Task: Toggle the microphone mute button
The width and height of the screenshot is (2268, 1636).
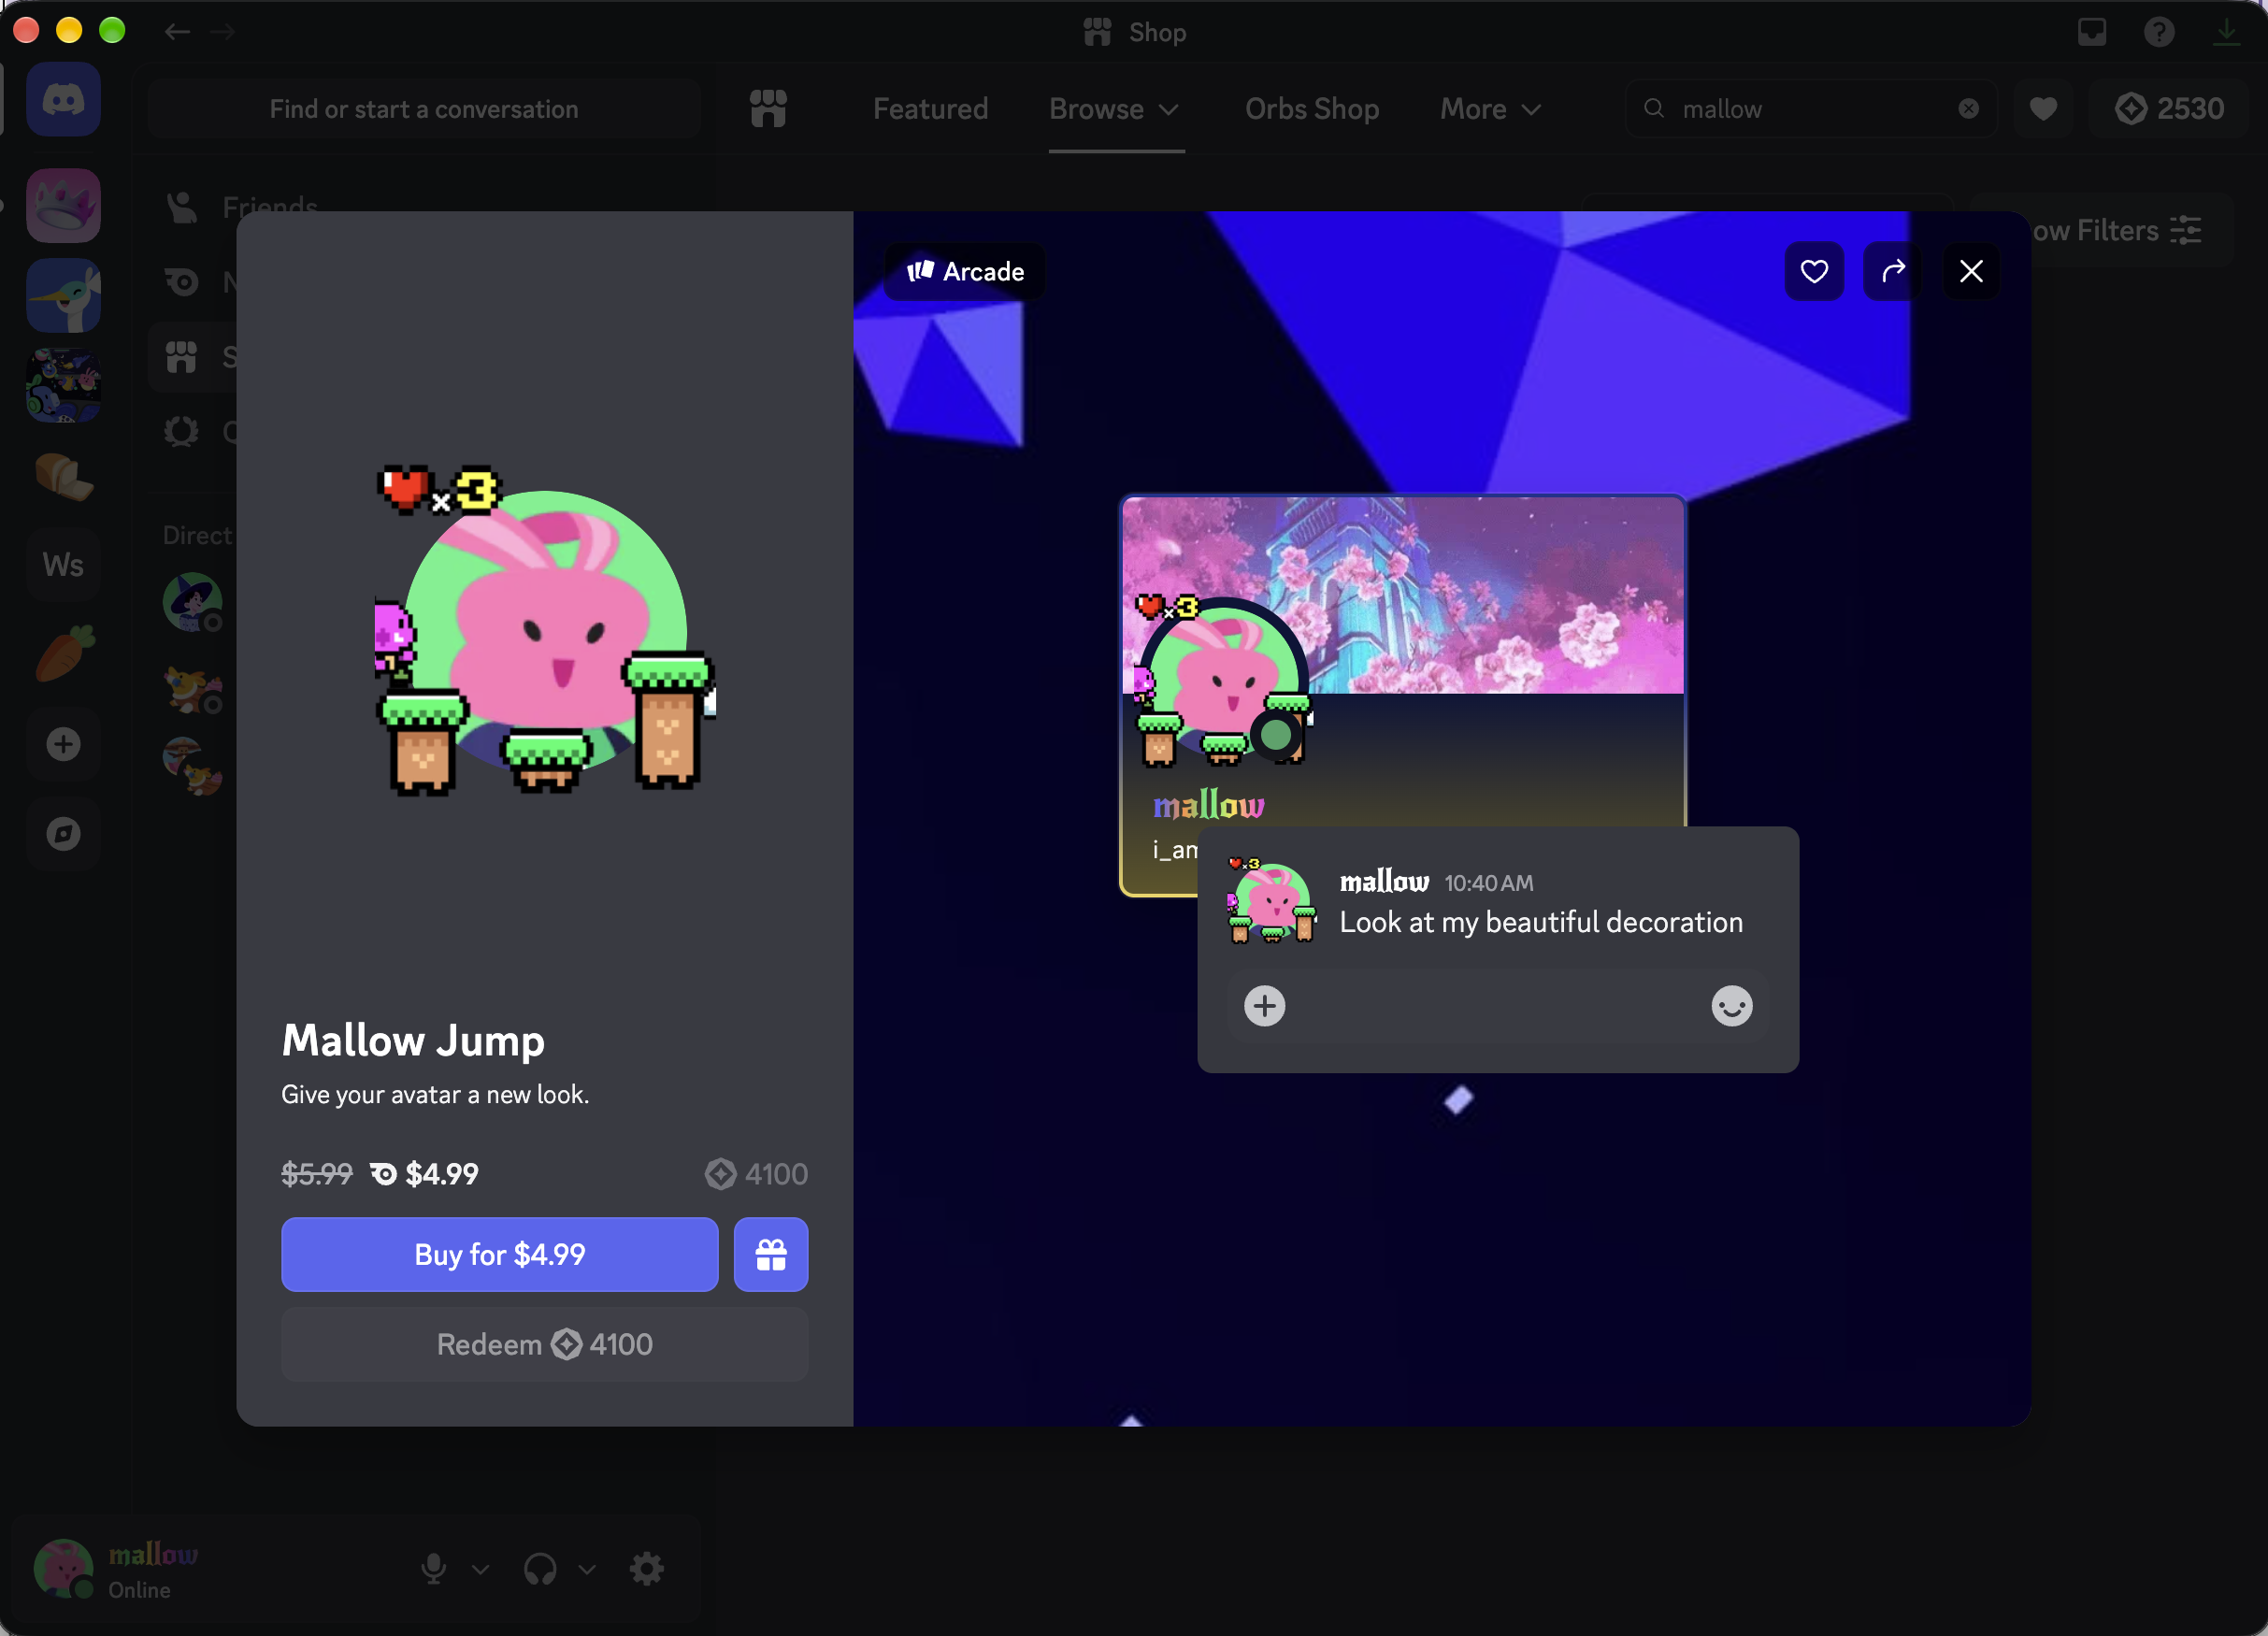Action: (x=433, y=1568)
